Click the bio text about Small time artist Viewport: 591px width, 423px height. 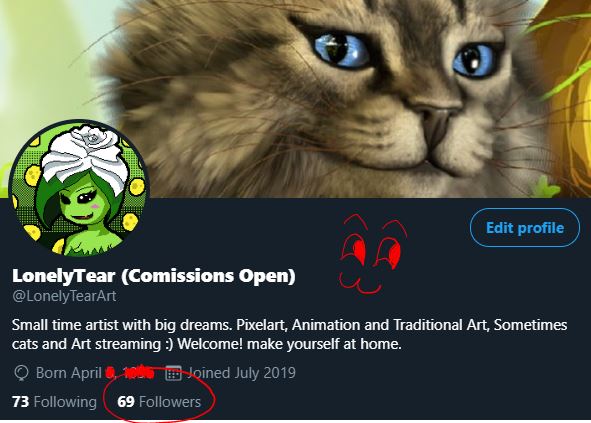click(x=289, y=334)
